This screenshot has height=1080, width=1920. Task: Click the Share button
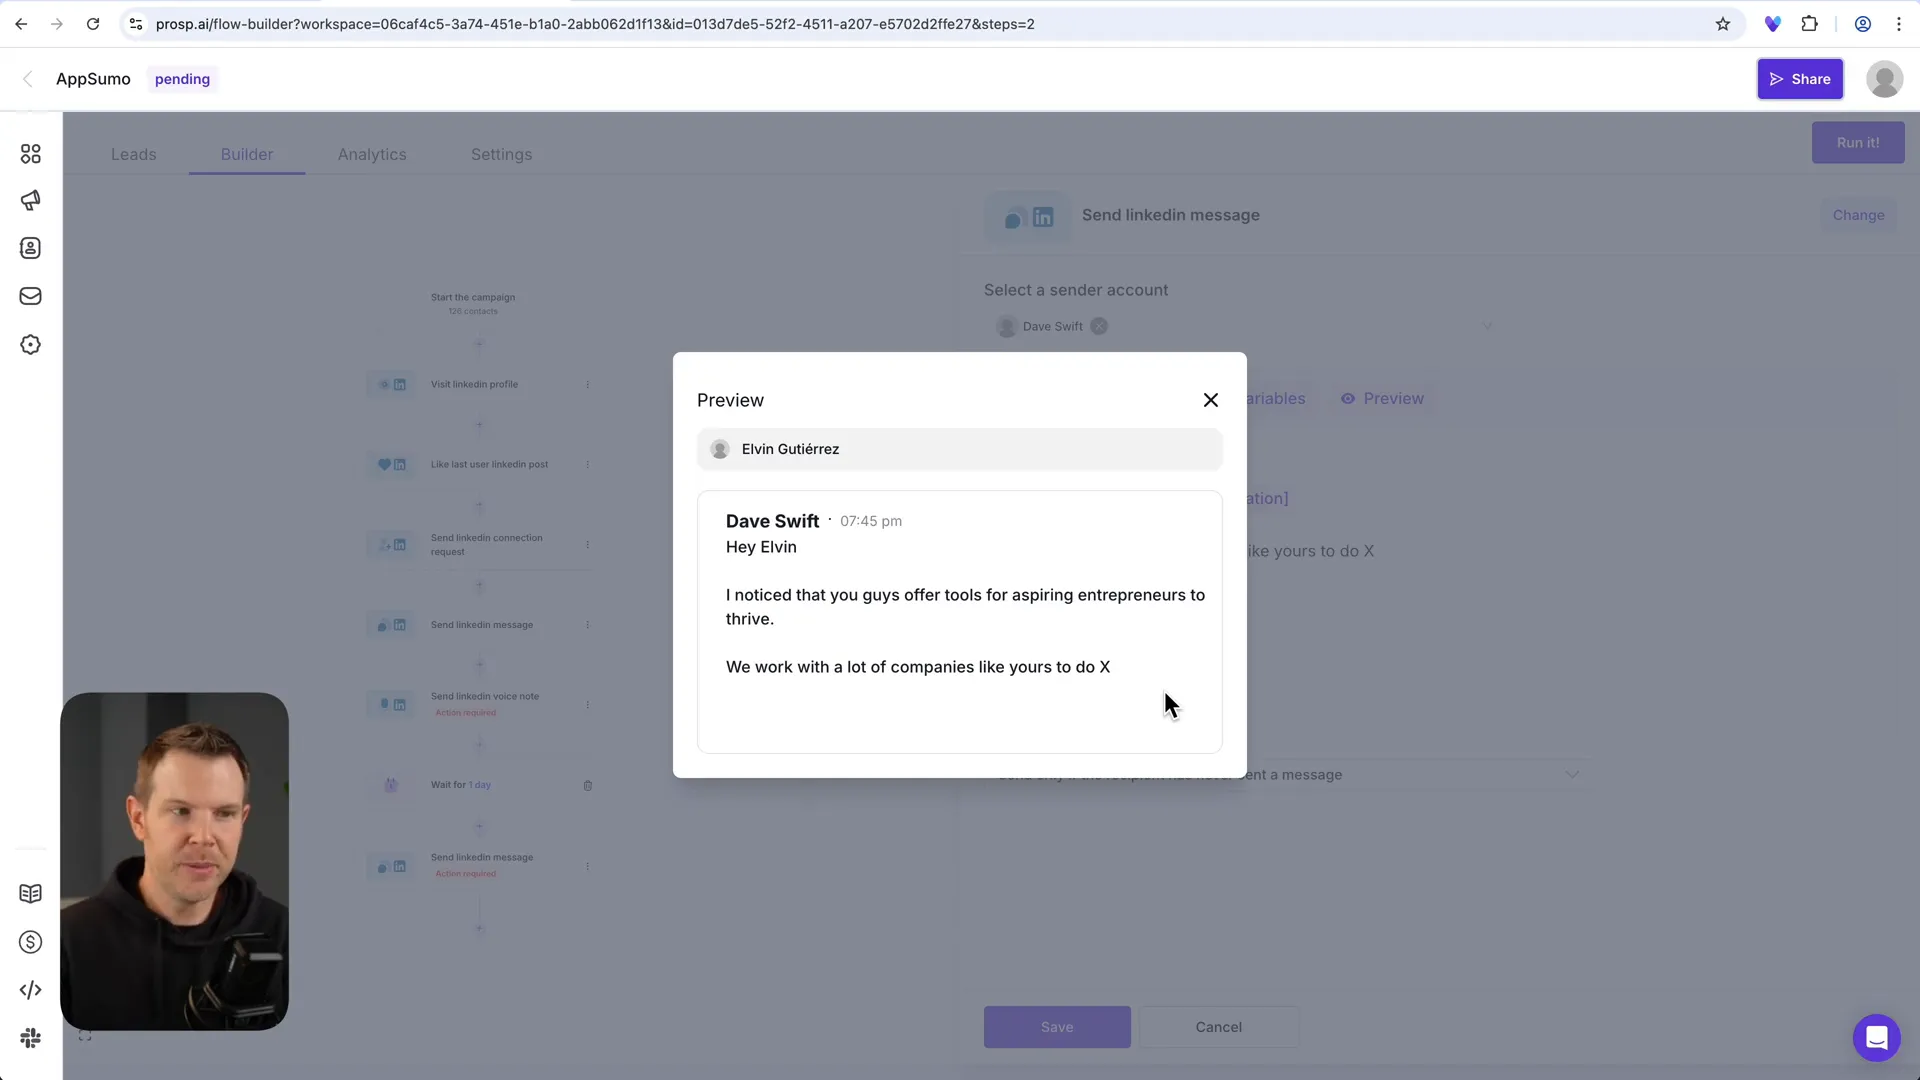tap(1799, 79)
